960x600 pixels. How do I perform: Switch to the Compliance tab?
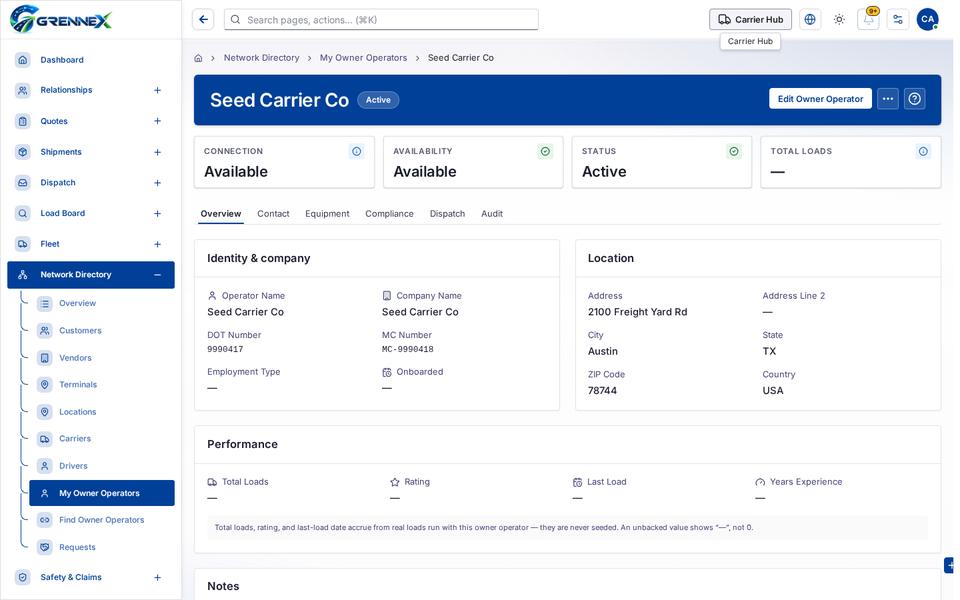(389, 214)
